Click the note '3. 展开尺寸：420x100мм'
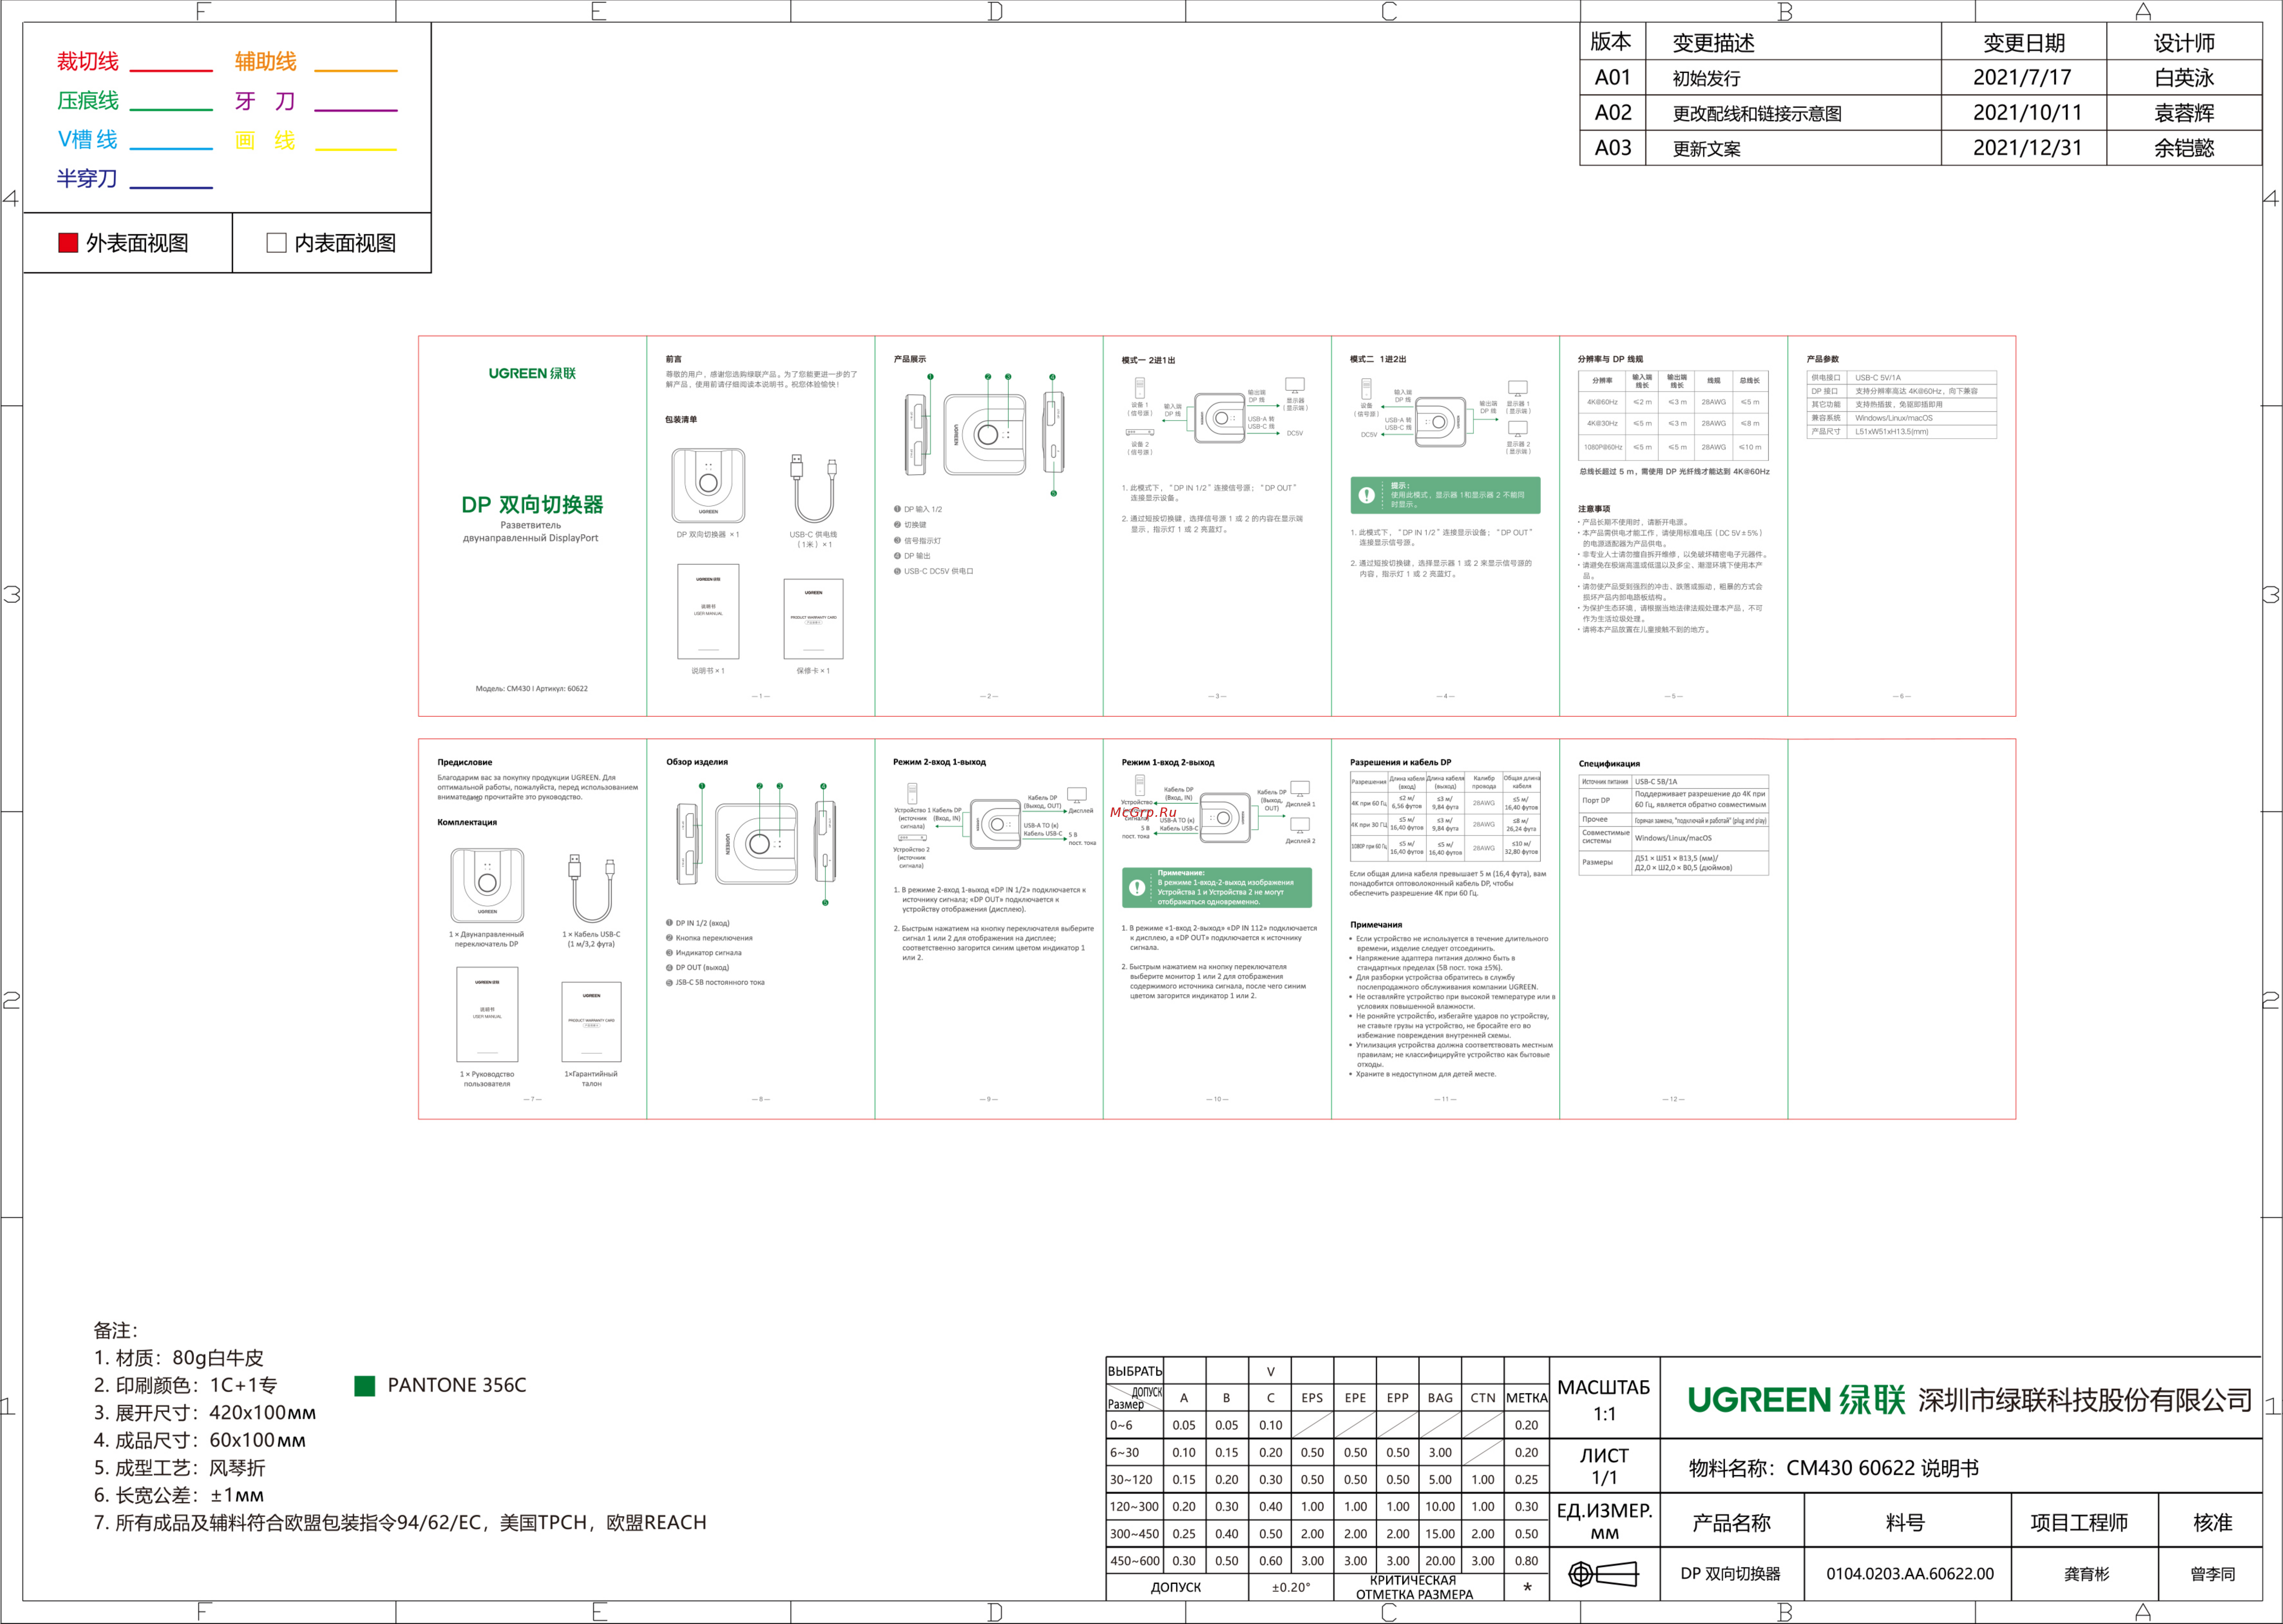 205,1413
